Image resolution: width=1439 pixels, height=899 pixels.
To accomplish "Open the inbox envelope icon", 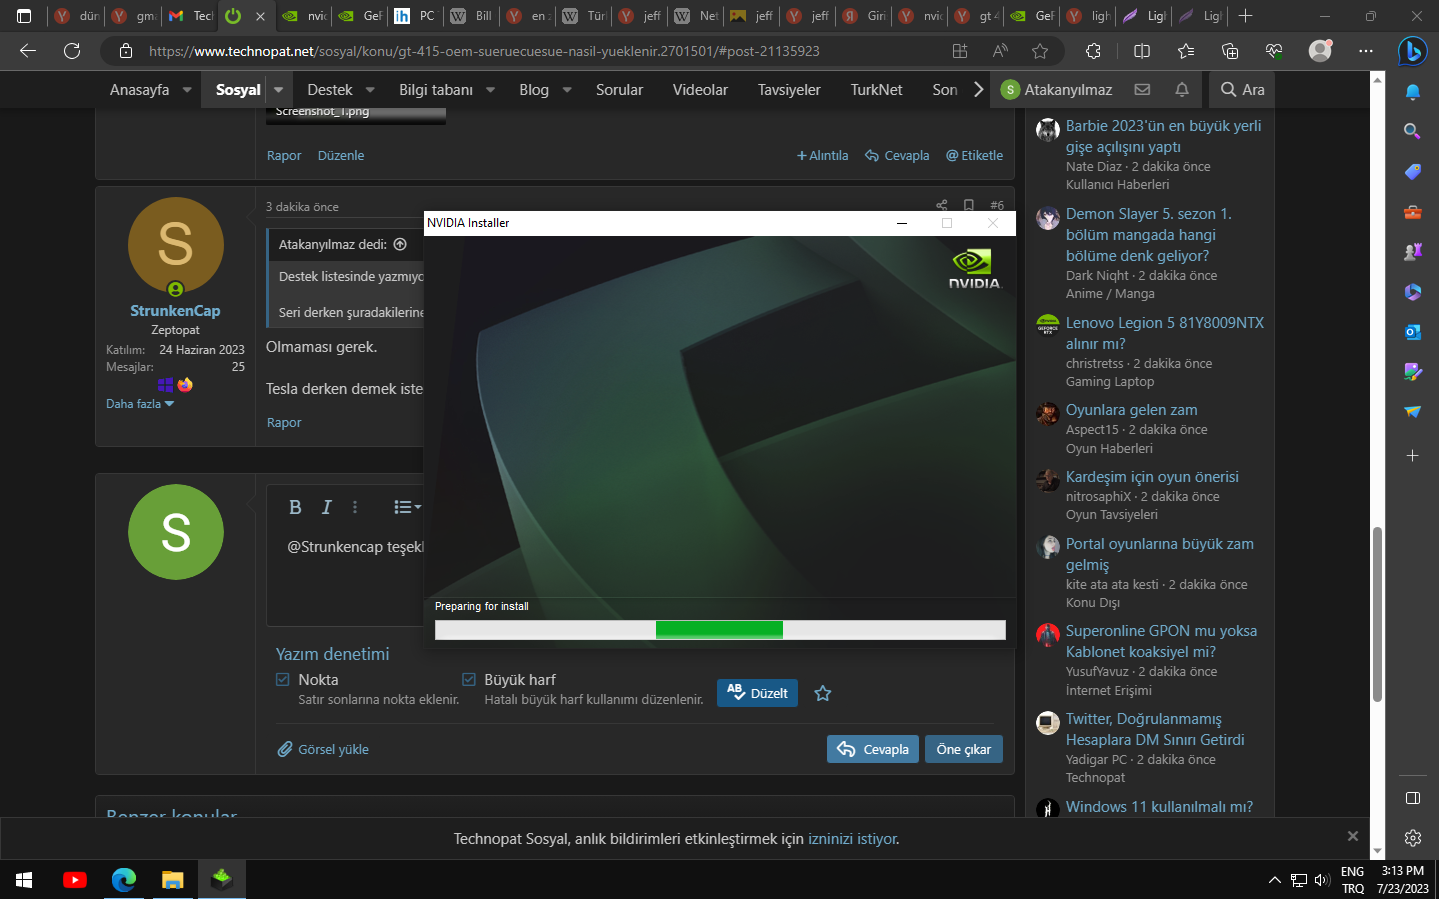I will (1142, 89).
